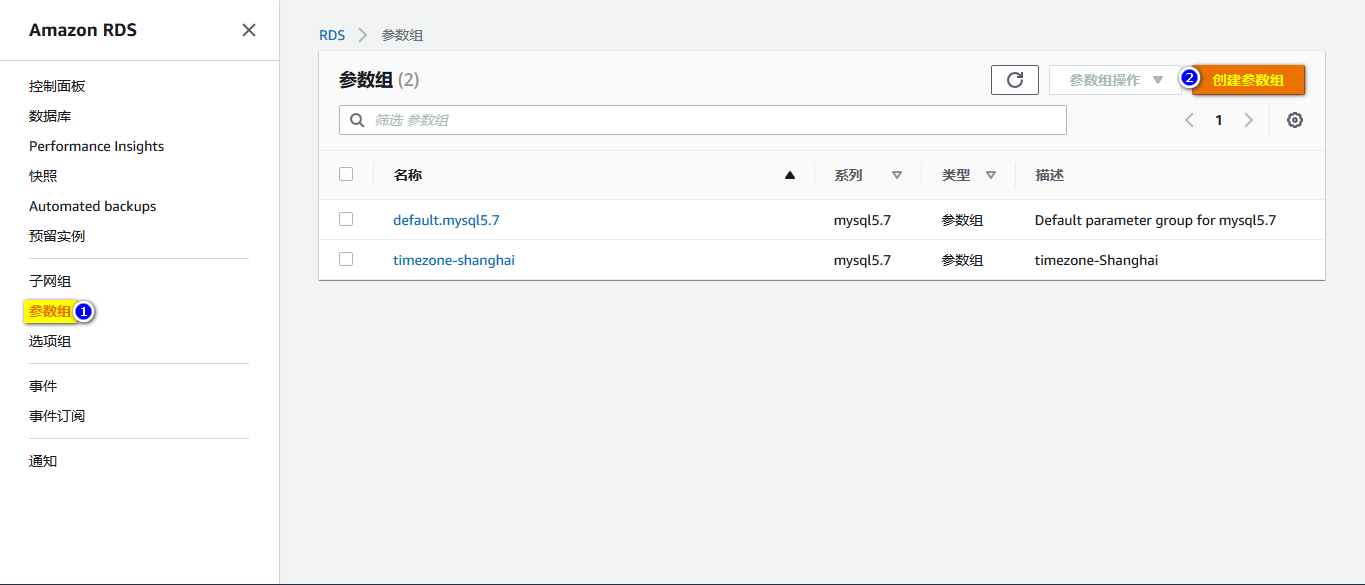Screen dimensions: 1365x585
Task: Sort by 类型 column arrow
Action: point(991,175)
